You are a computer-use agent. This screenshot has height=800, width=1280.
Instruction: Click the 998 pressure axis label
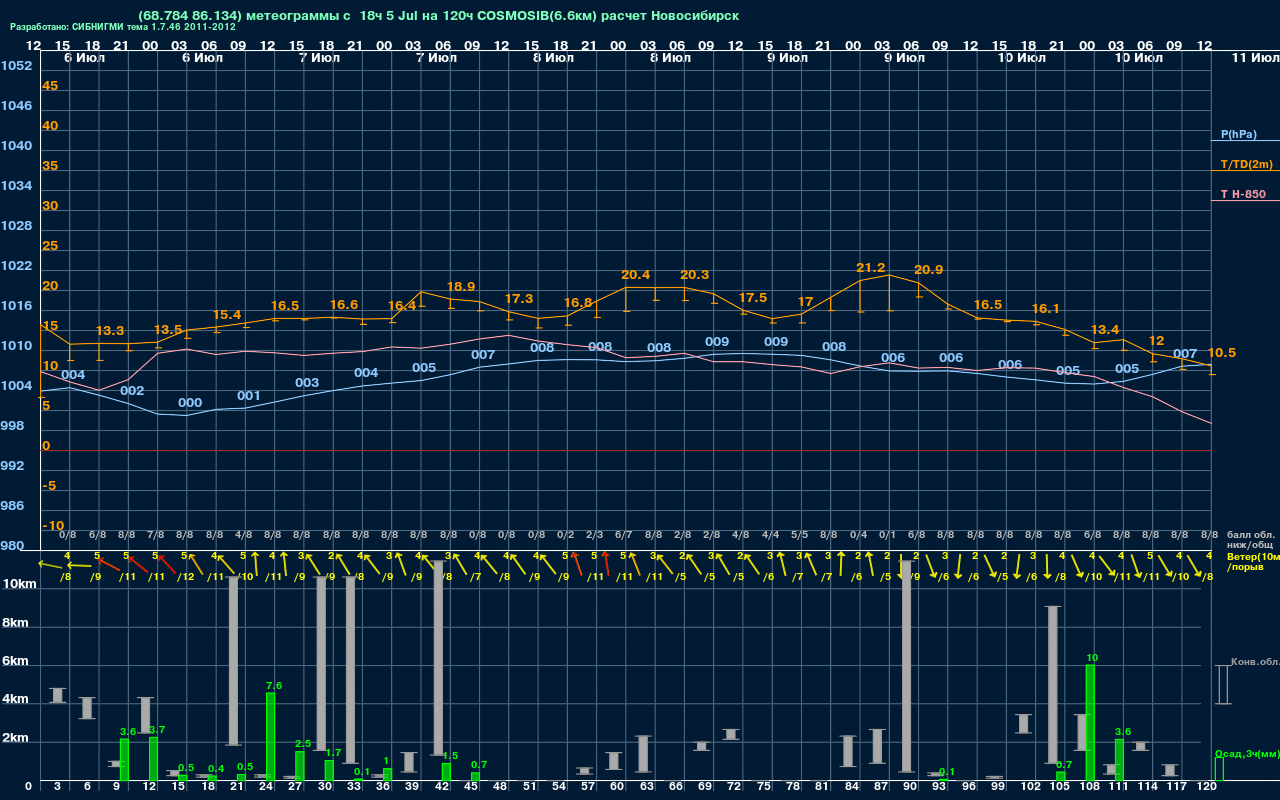[x=12, y=426]
